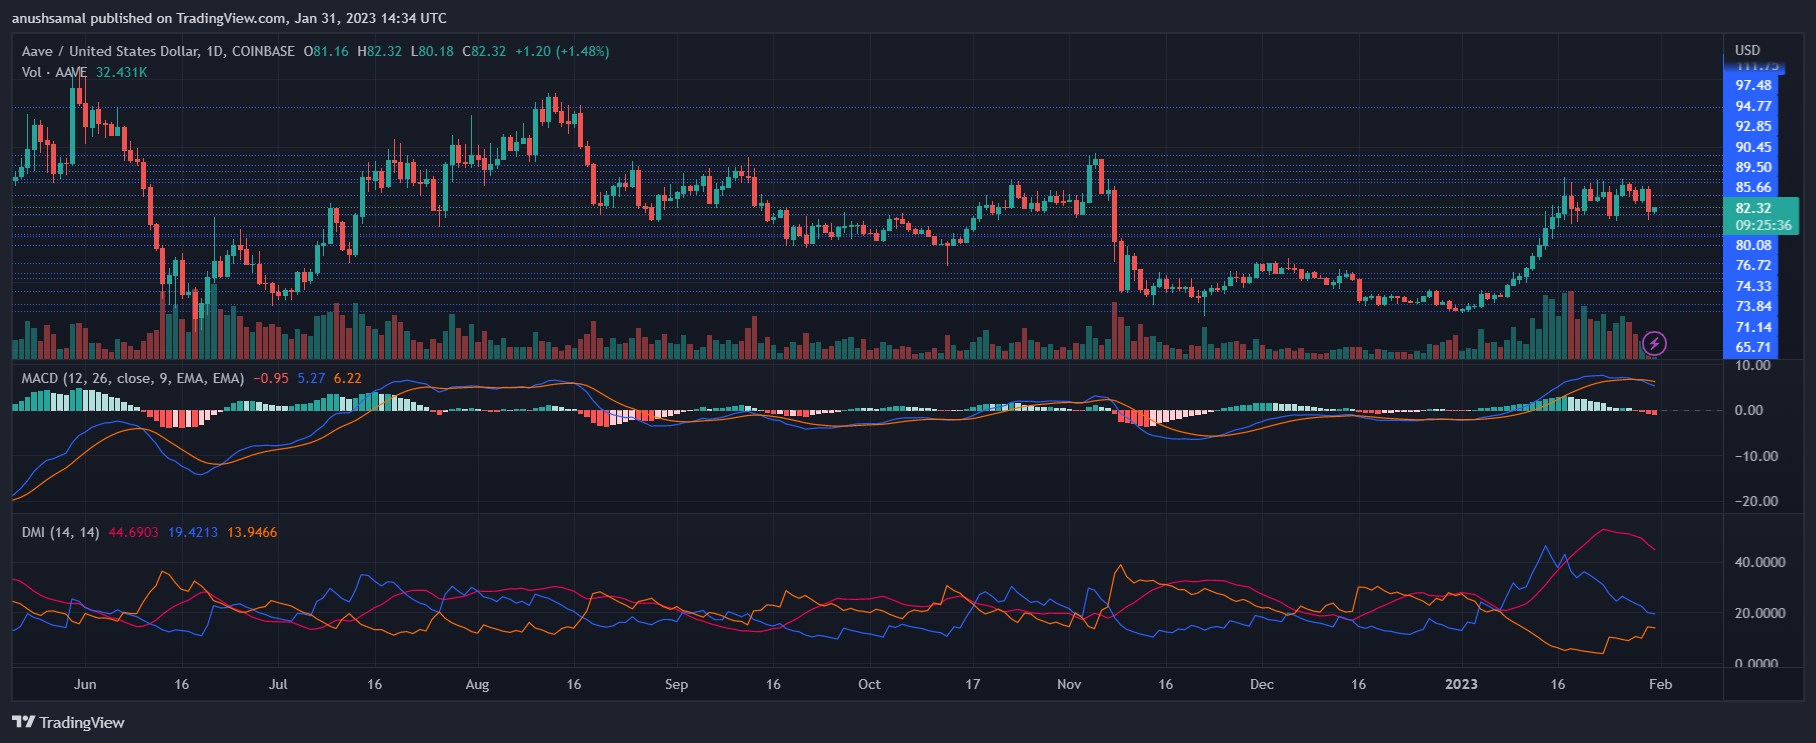Viewport: 1816px width, 743px height.
Task: Click the purple lightning bolt icon
Action: point(1655,344)
